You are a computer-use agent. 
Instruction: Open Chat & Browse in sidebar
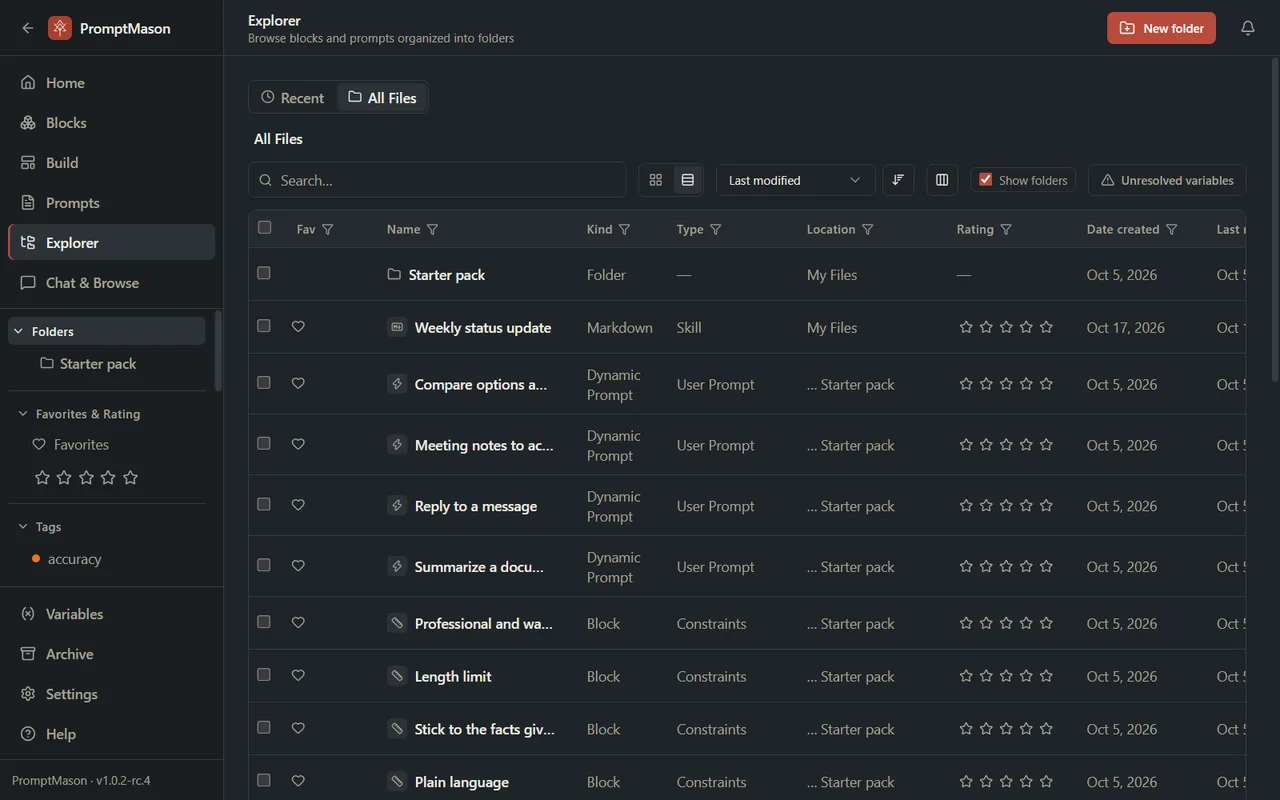[111, 283]
